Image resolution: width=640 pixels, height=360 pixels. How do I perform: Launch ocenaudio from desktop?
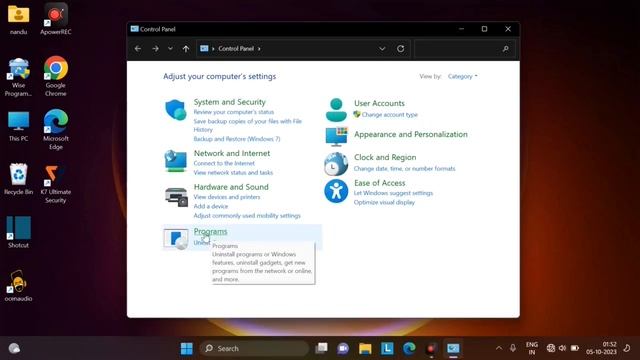click(18, 286)
